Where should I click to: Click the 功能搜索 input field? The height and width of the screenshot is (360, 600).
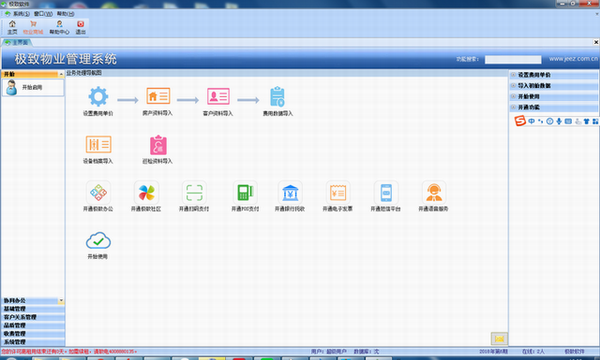(513, 59)
